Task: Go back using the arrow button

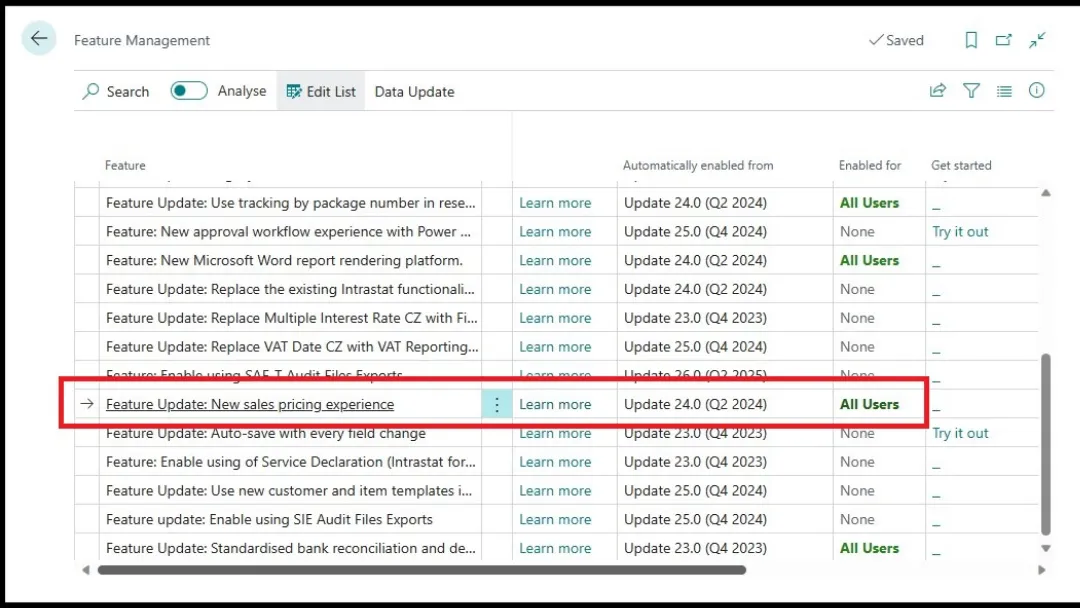Action: coord(39,39)
